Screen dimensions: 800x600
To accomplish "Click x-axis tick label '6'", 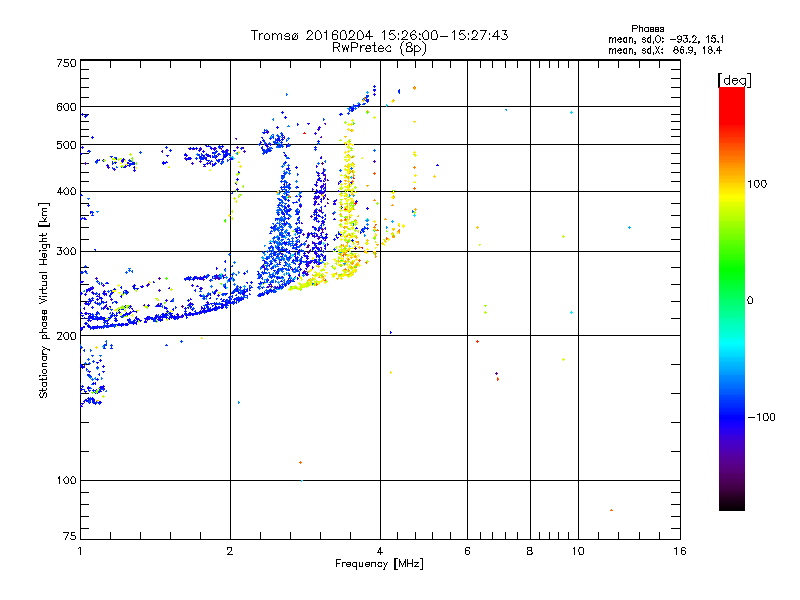I will (467, 551).
